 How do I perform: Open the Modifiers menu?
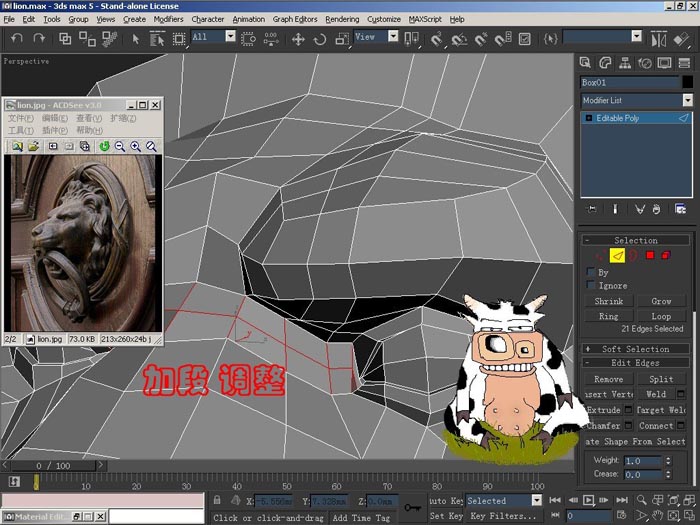pos(168,19)
